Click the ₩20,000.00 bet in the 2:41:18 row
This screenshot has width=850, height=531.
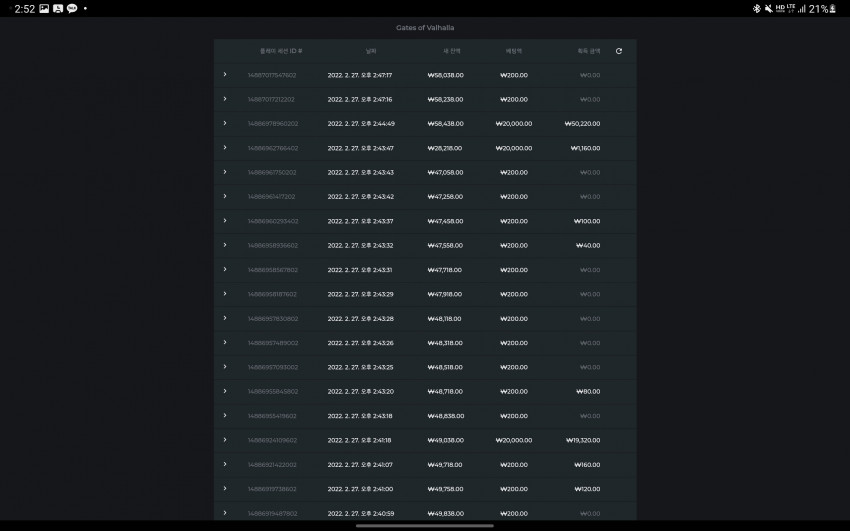[514, 441]
